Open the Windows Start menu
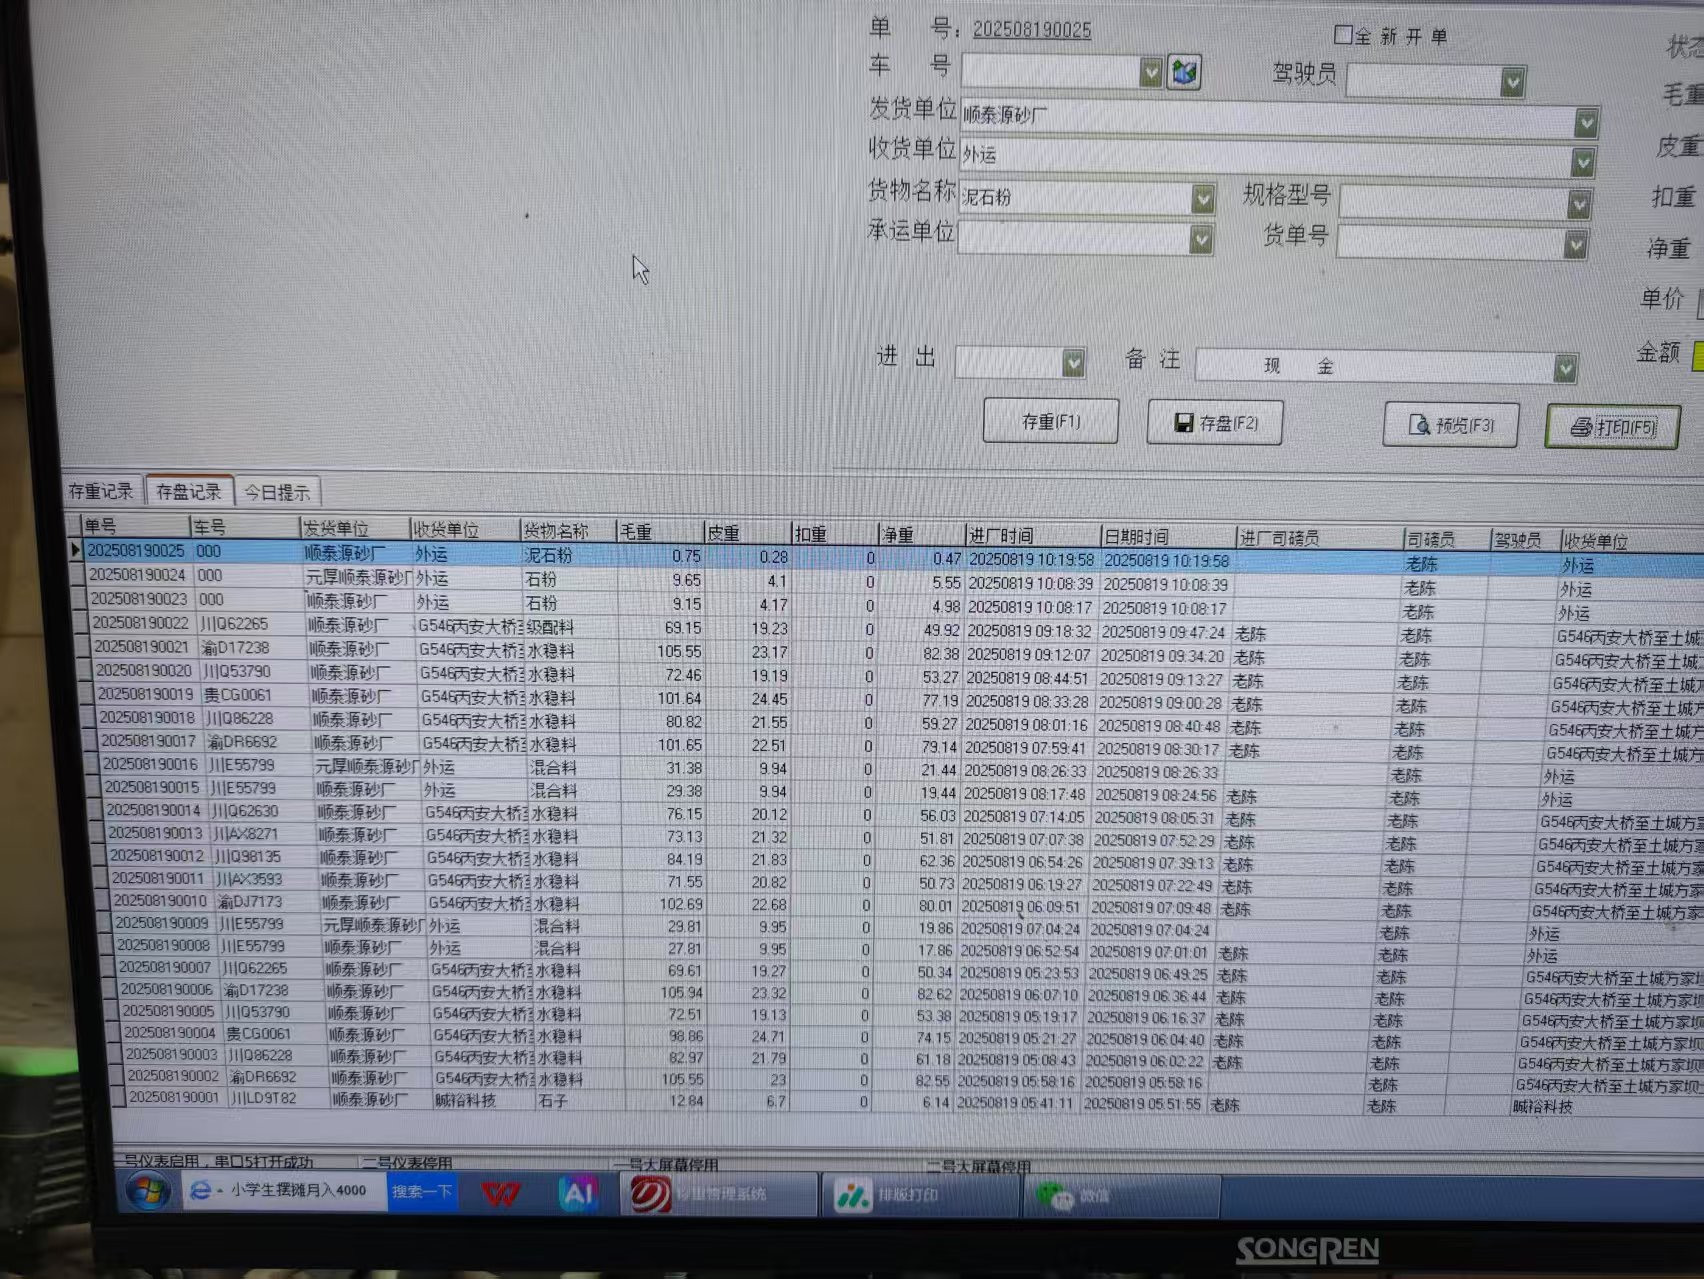The image size is (1704, 1279). click(x=148, y=1192)
